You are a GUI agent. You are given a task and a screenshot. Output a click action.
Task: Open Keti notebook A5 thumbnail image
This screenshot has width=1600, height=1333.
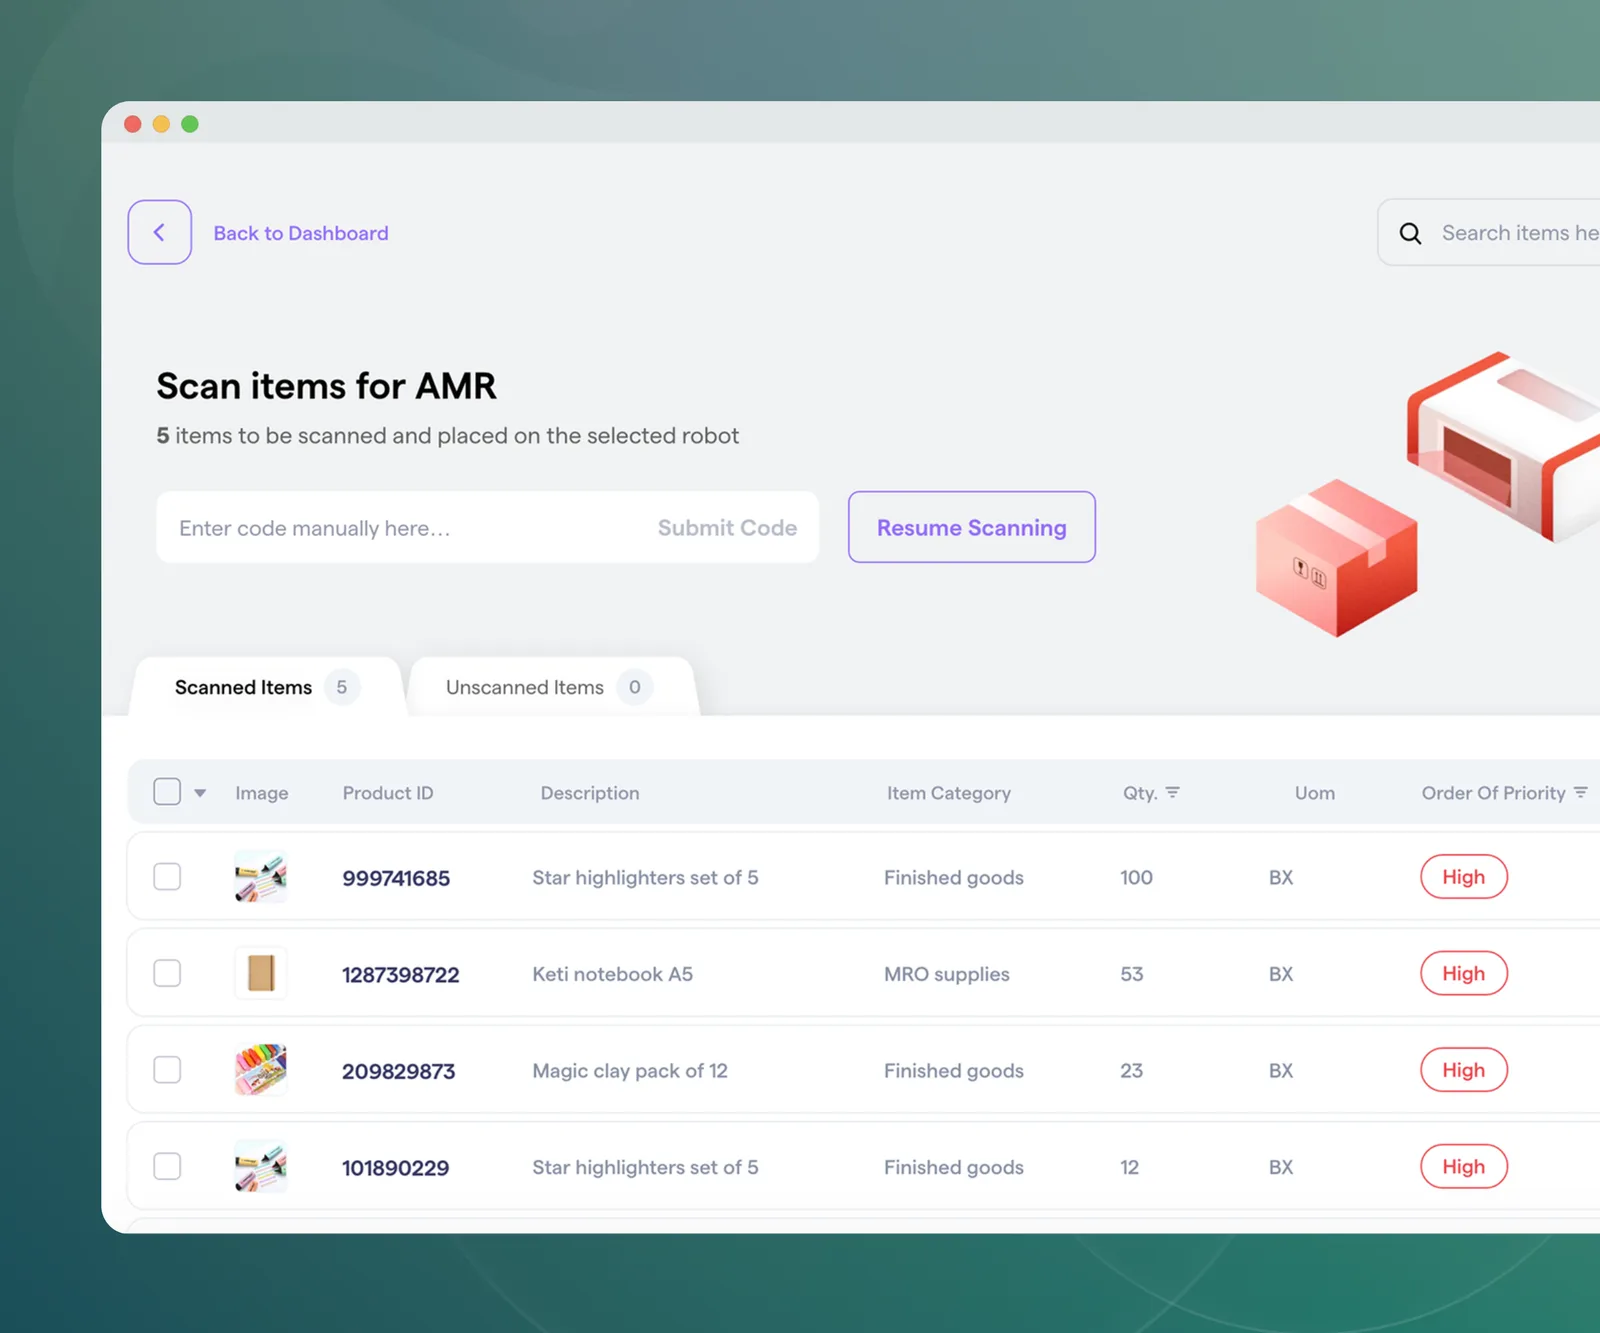(261, 973)
